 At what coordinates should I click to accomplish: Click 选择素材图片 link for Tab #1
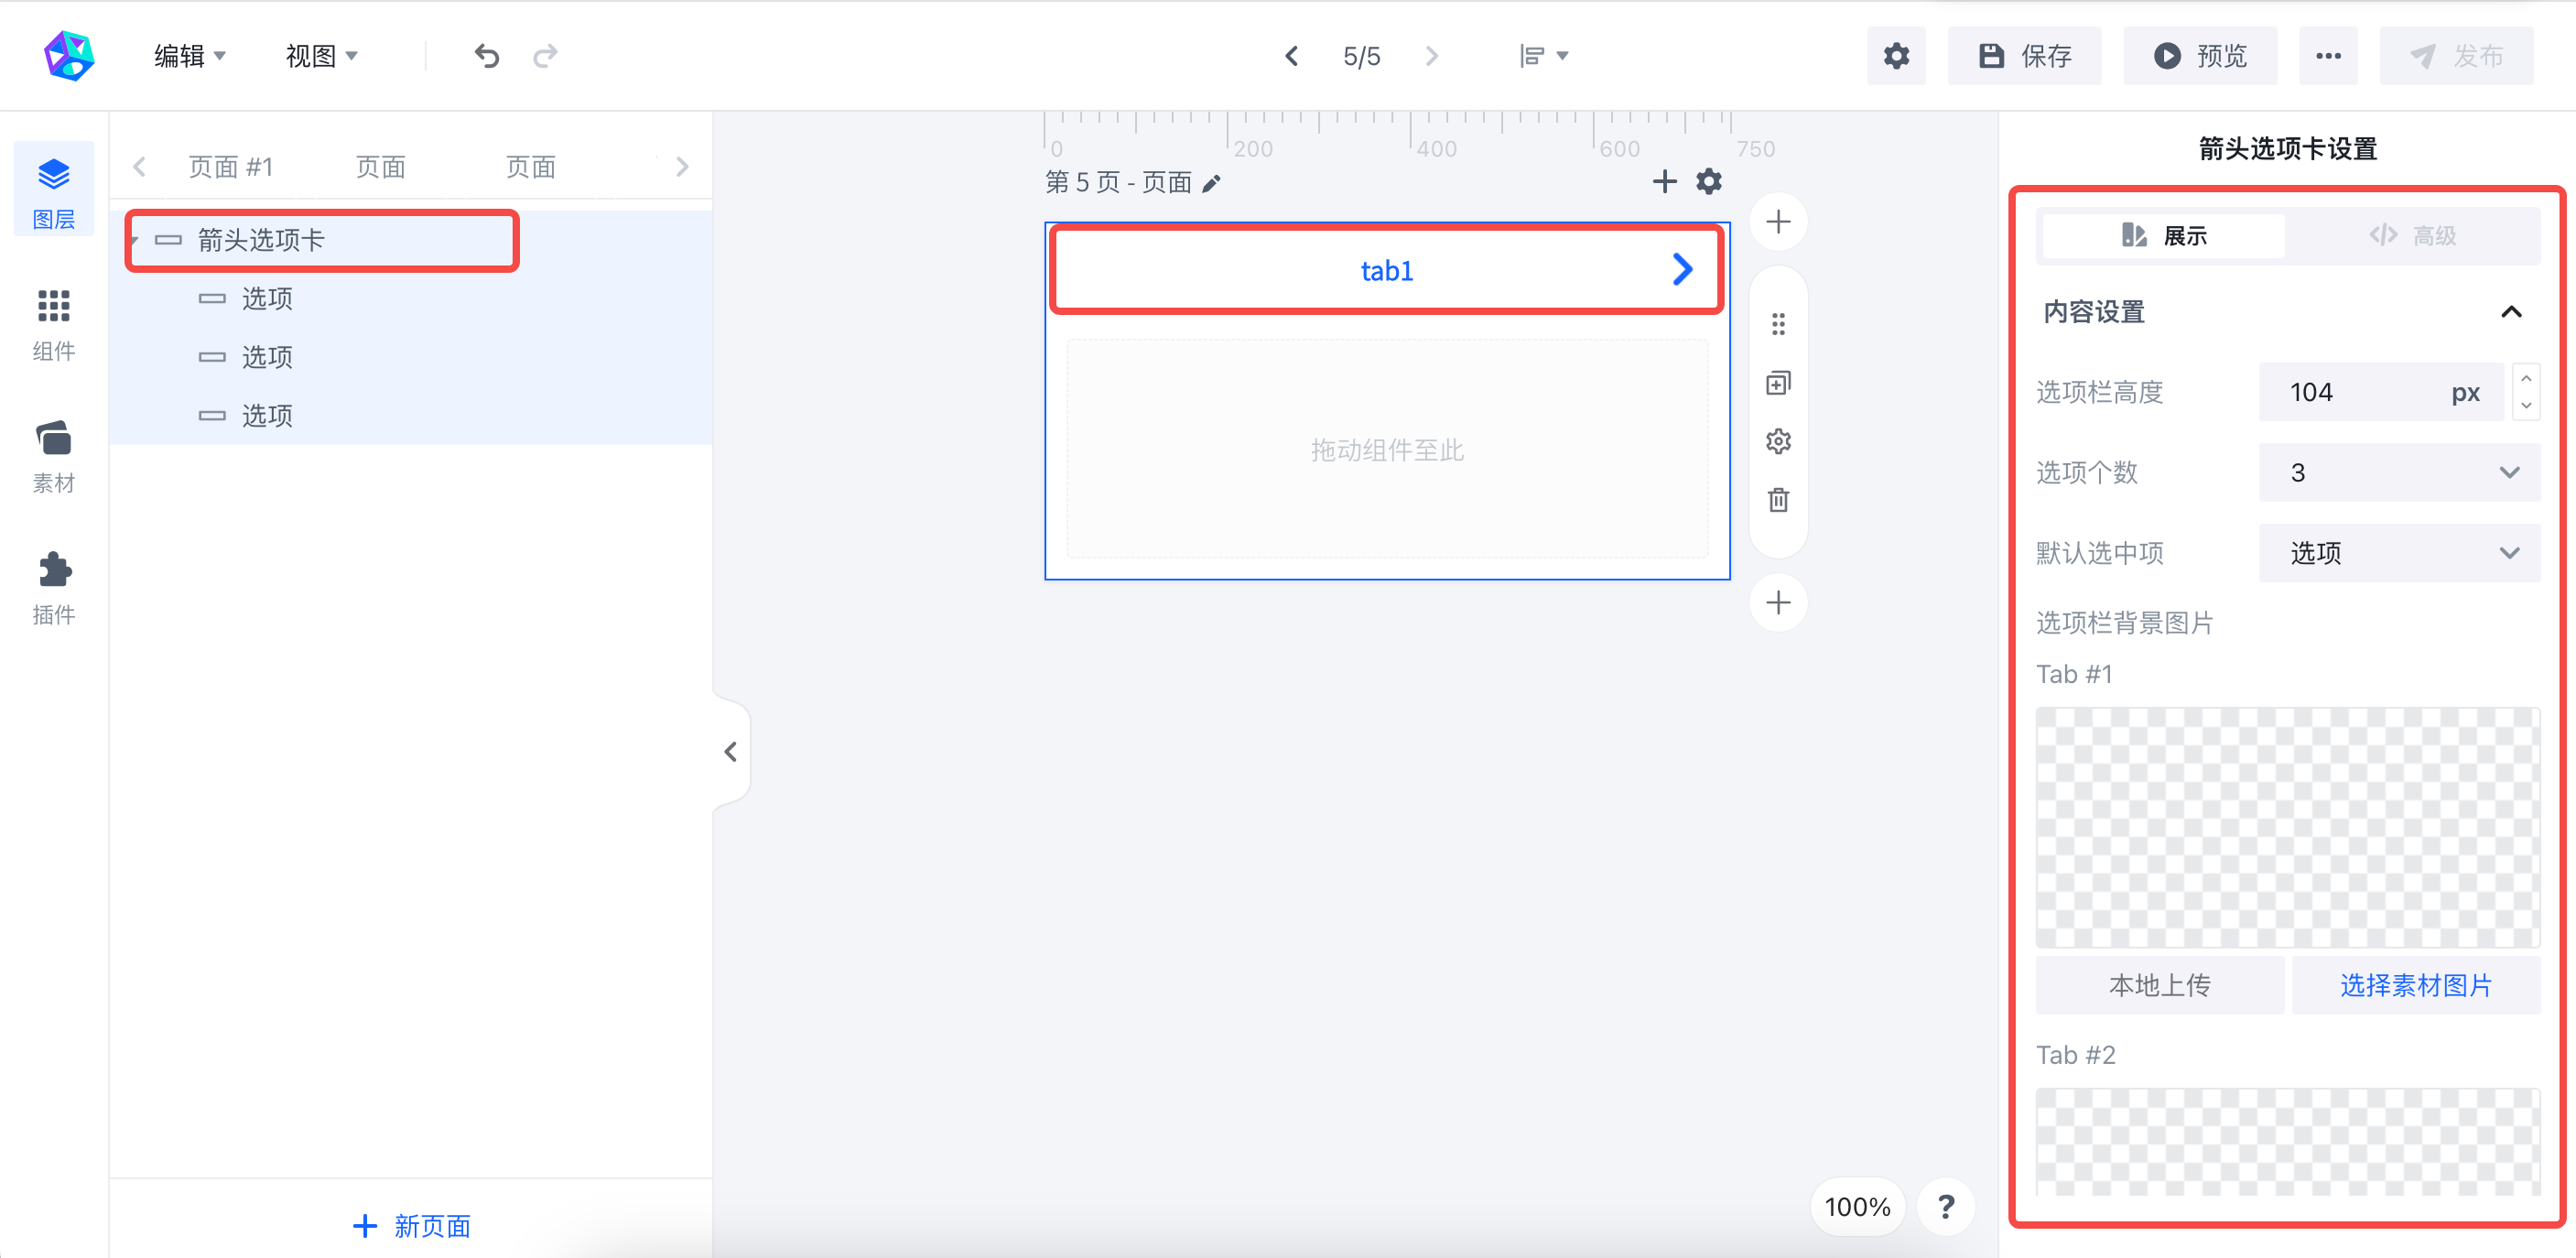[2415, 984]
